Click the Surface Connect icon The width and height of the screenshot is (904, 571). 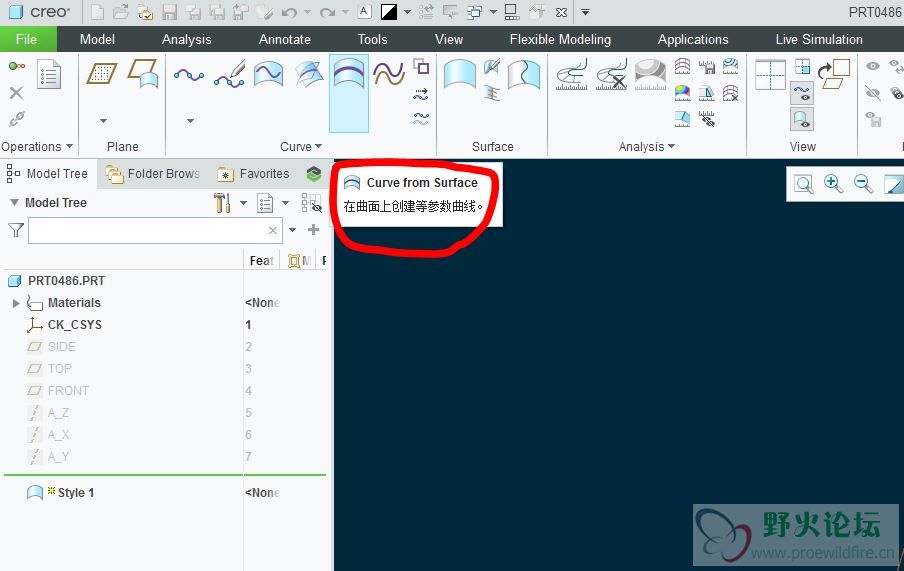(x=492, y=93)
